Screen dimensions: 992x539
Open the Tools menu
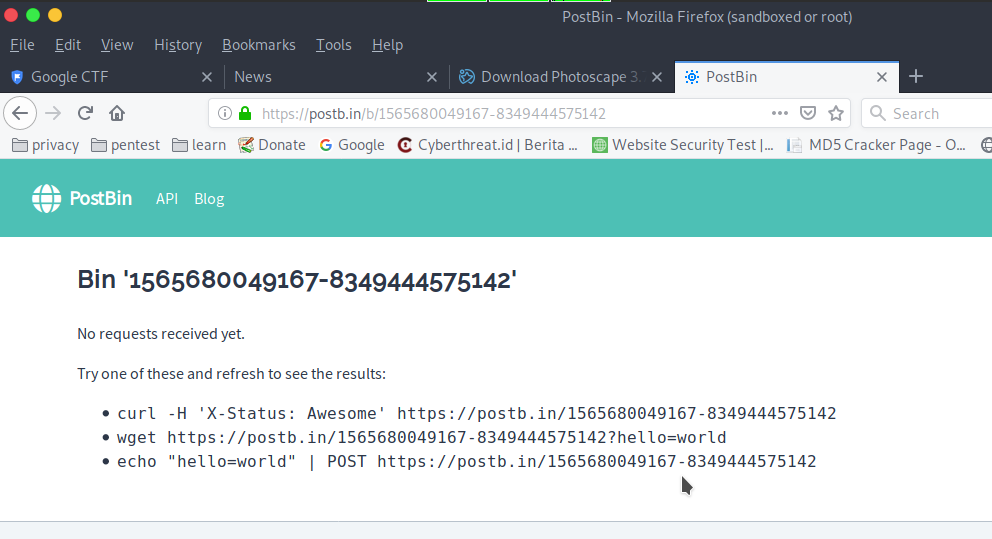click(333, 45)
